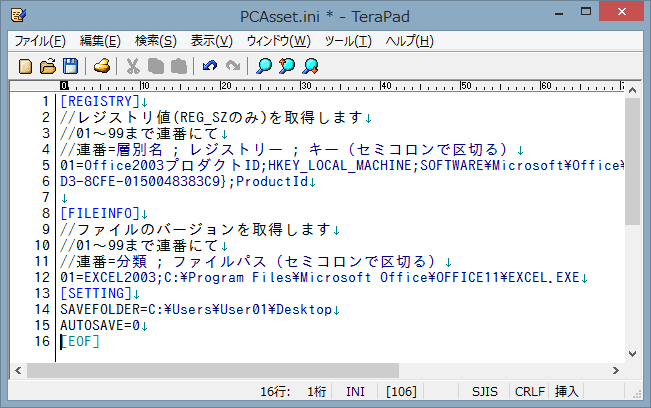Click the horizontal scrollbar thumb
The height and width of the screenshot is (408, 651).
(x=213, y=370)
